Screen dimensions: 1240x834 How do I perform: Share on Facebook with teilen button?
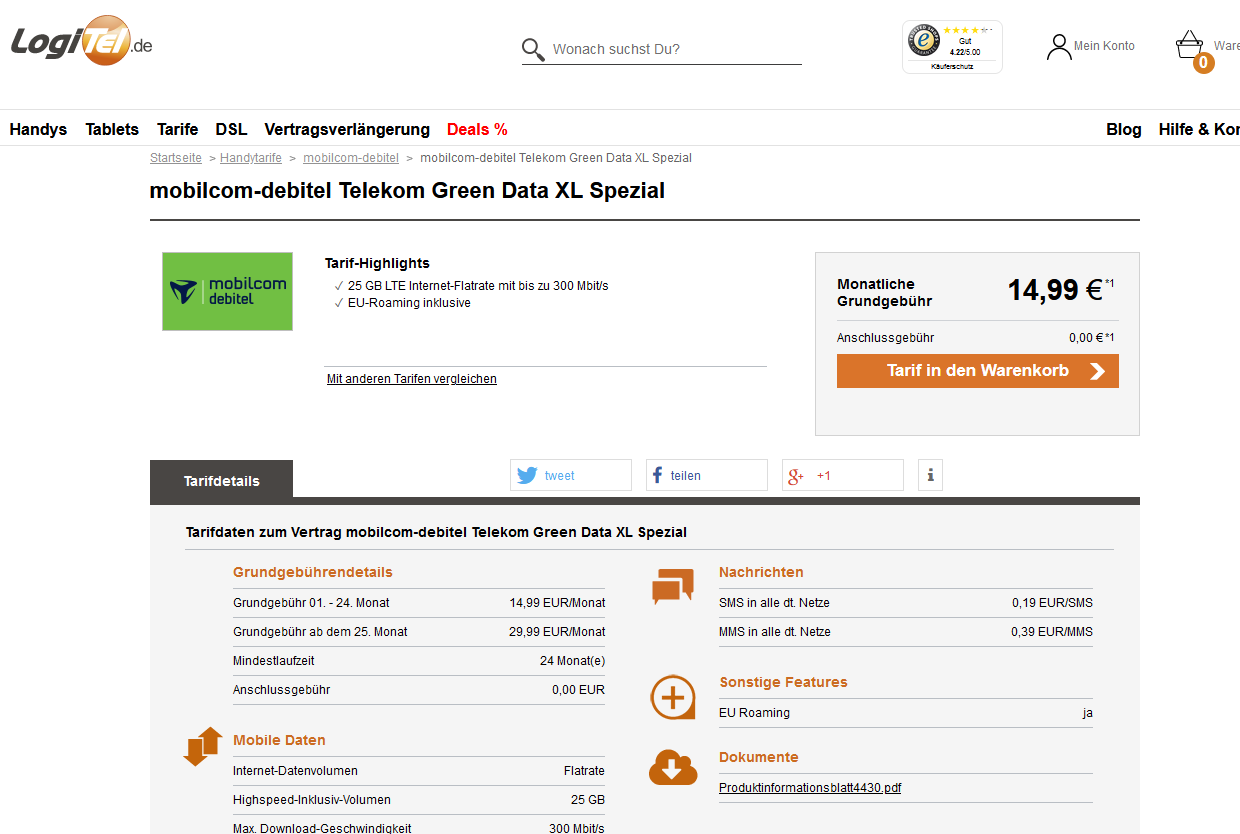pos(706,475)
